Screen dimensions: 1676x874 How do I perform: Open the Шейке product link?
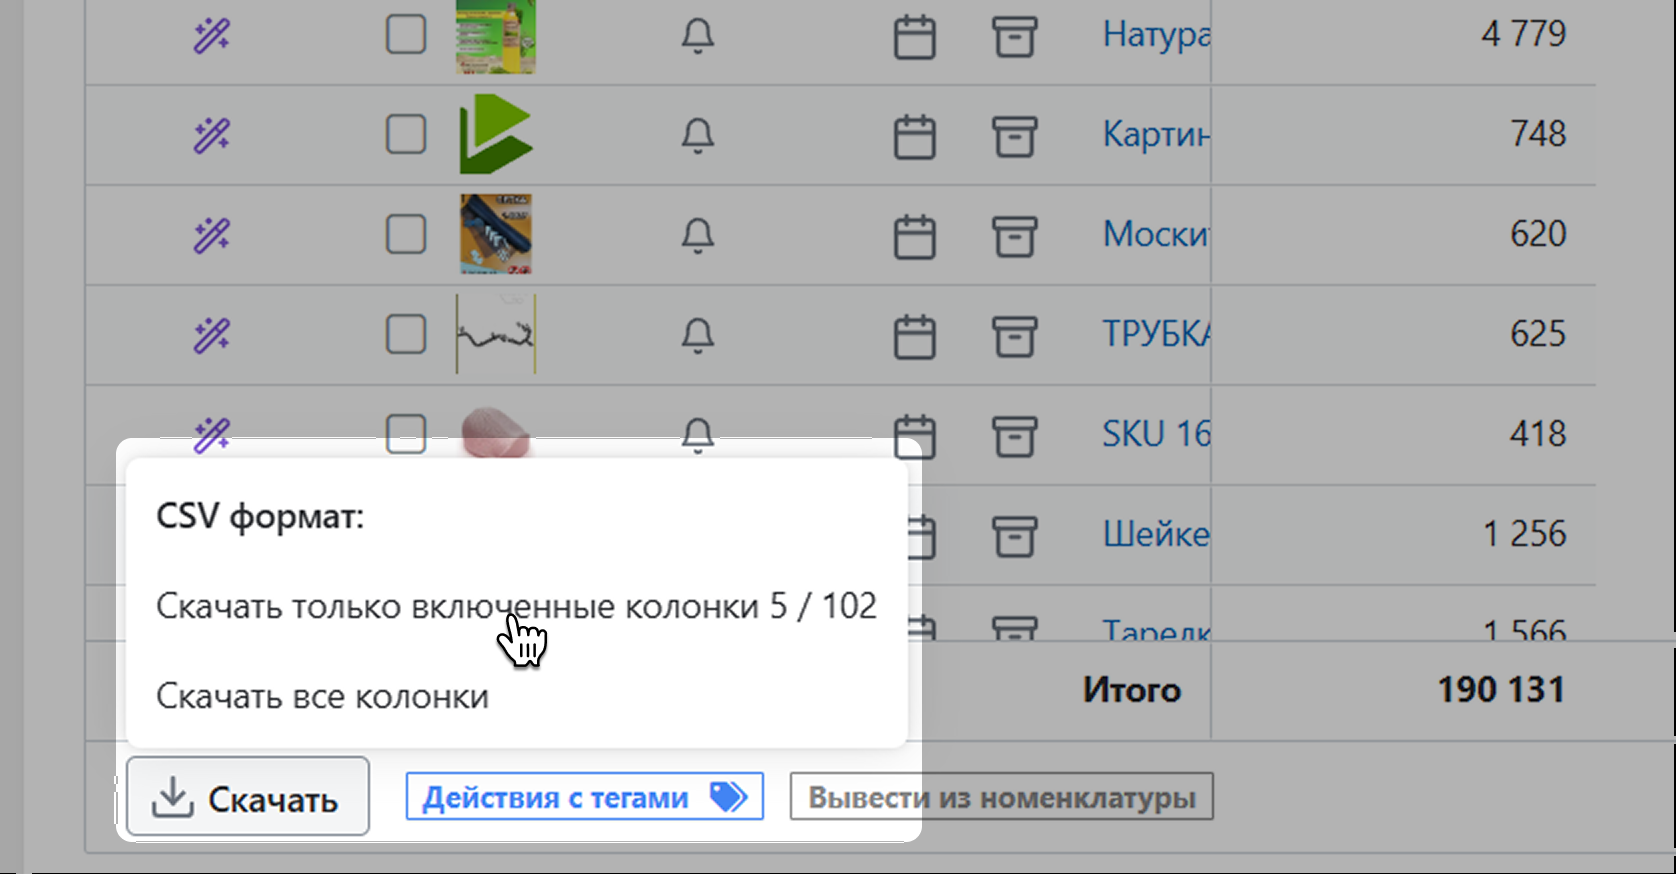coord(1156,534)
